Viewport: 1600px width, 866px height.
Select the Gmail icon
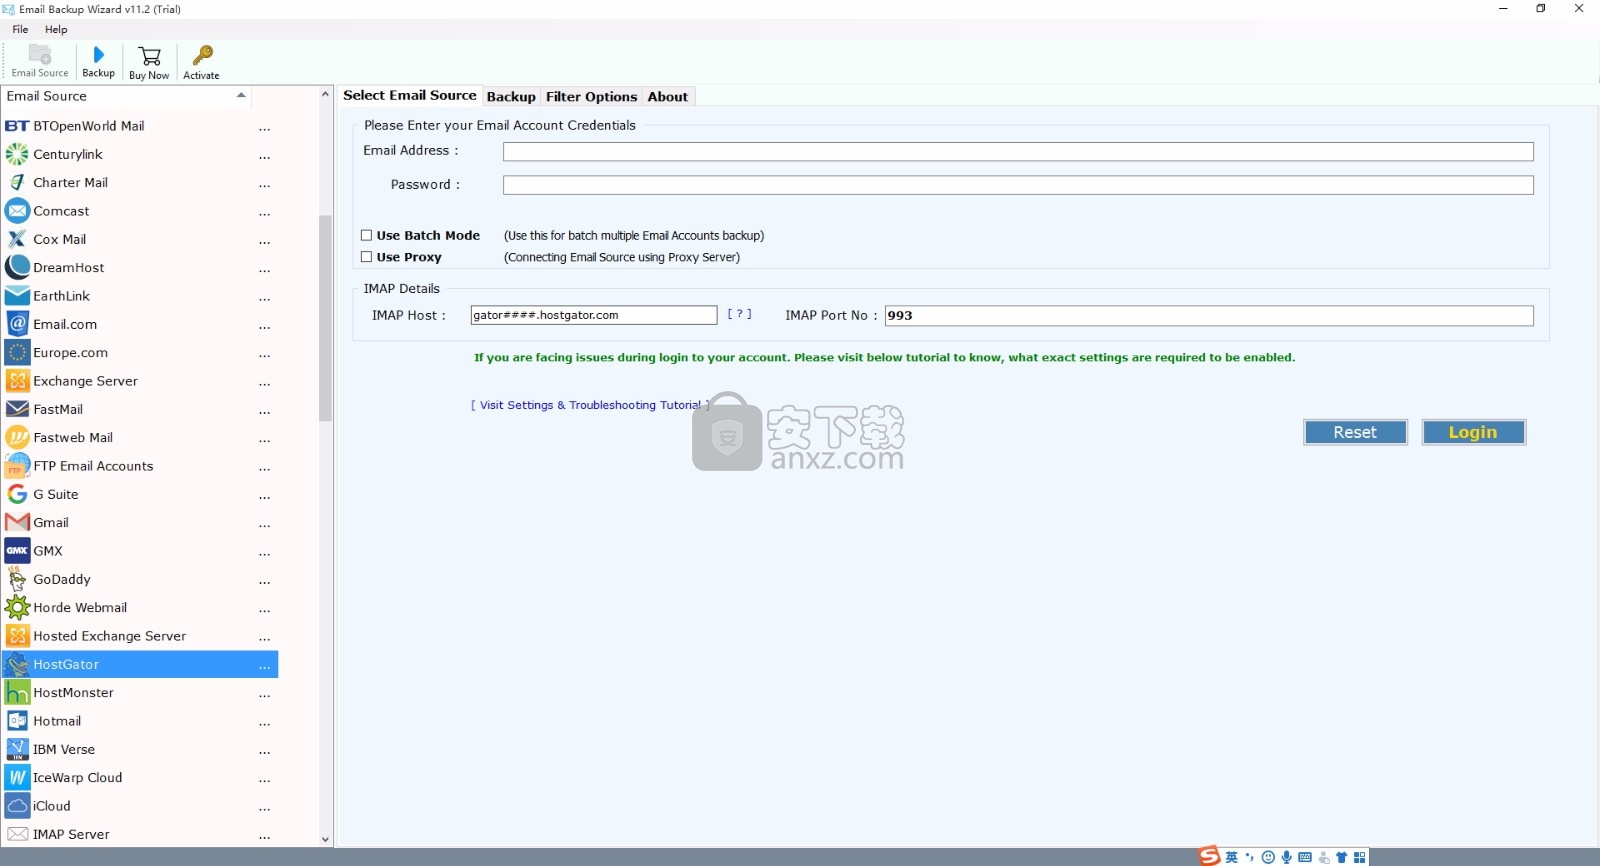[x=17, y=522]
